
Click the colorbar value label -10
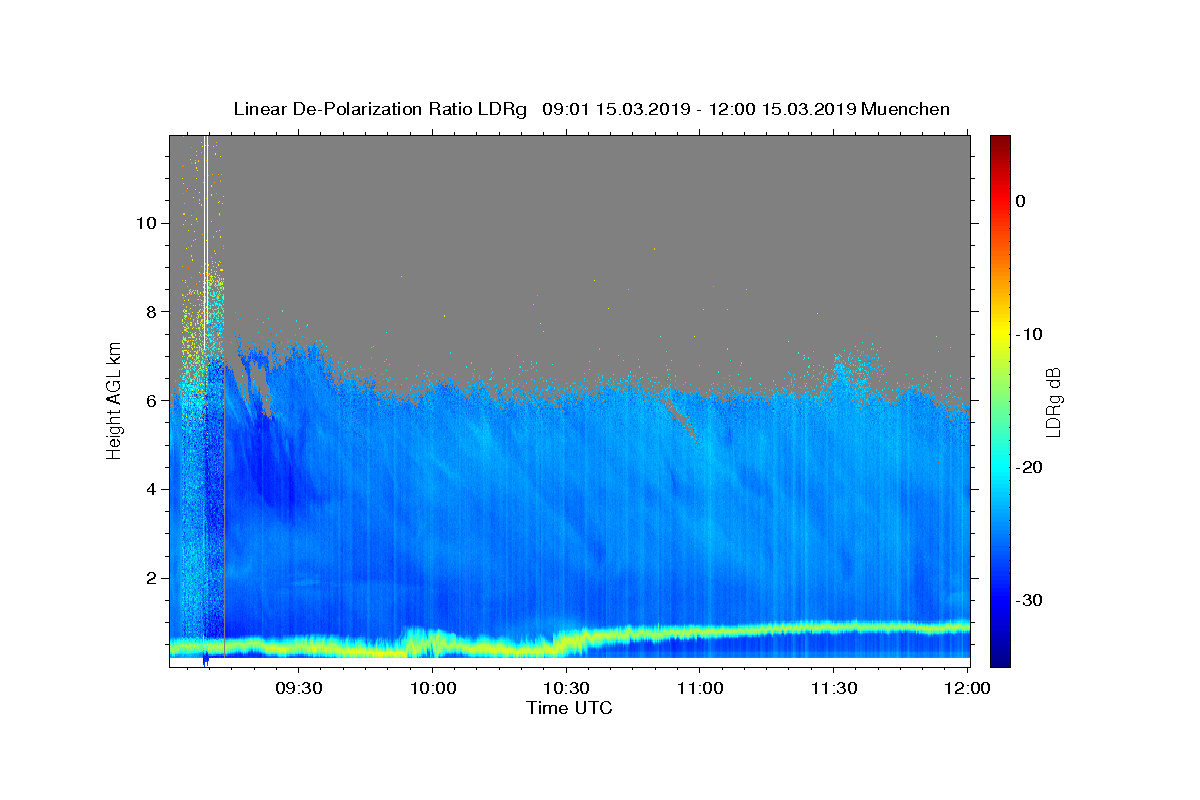coord(1030,334)
